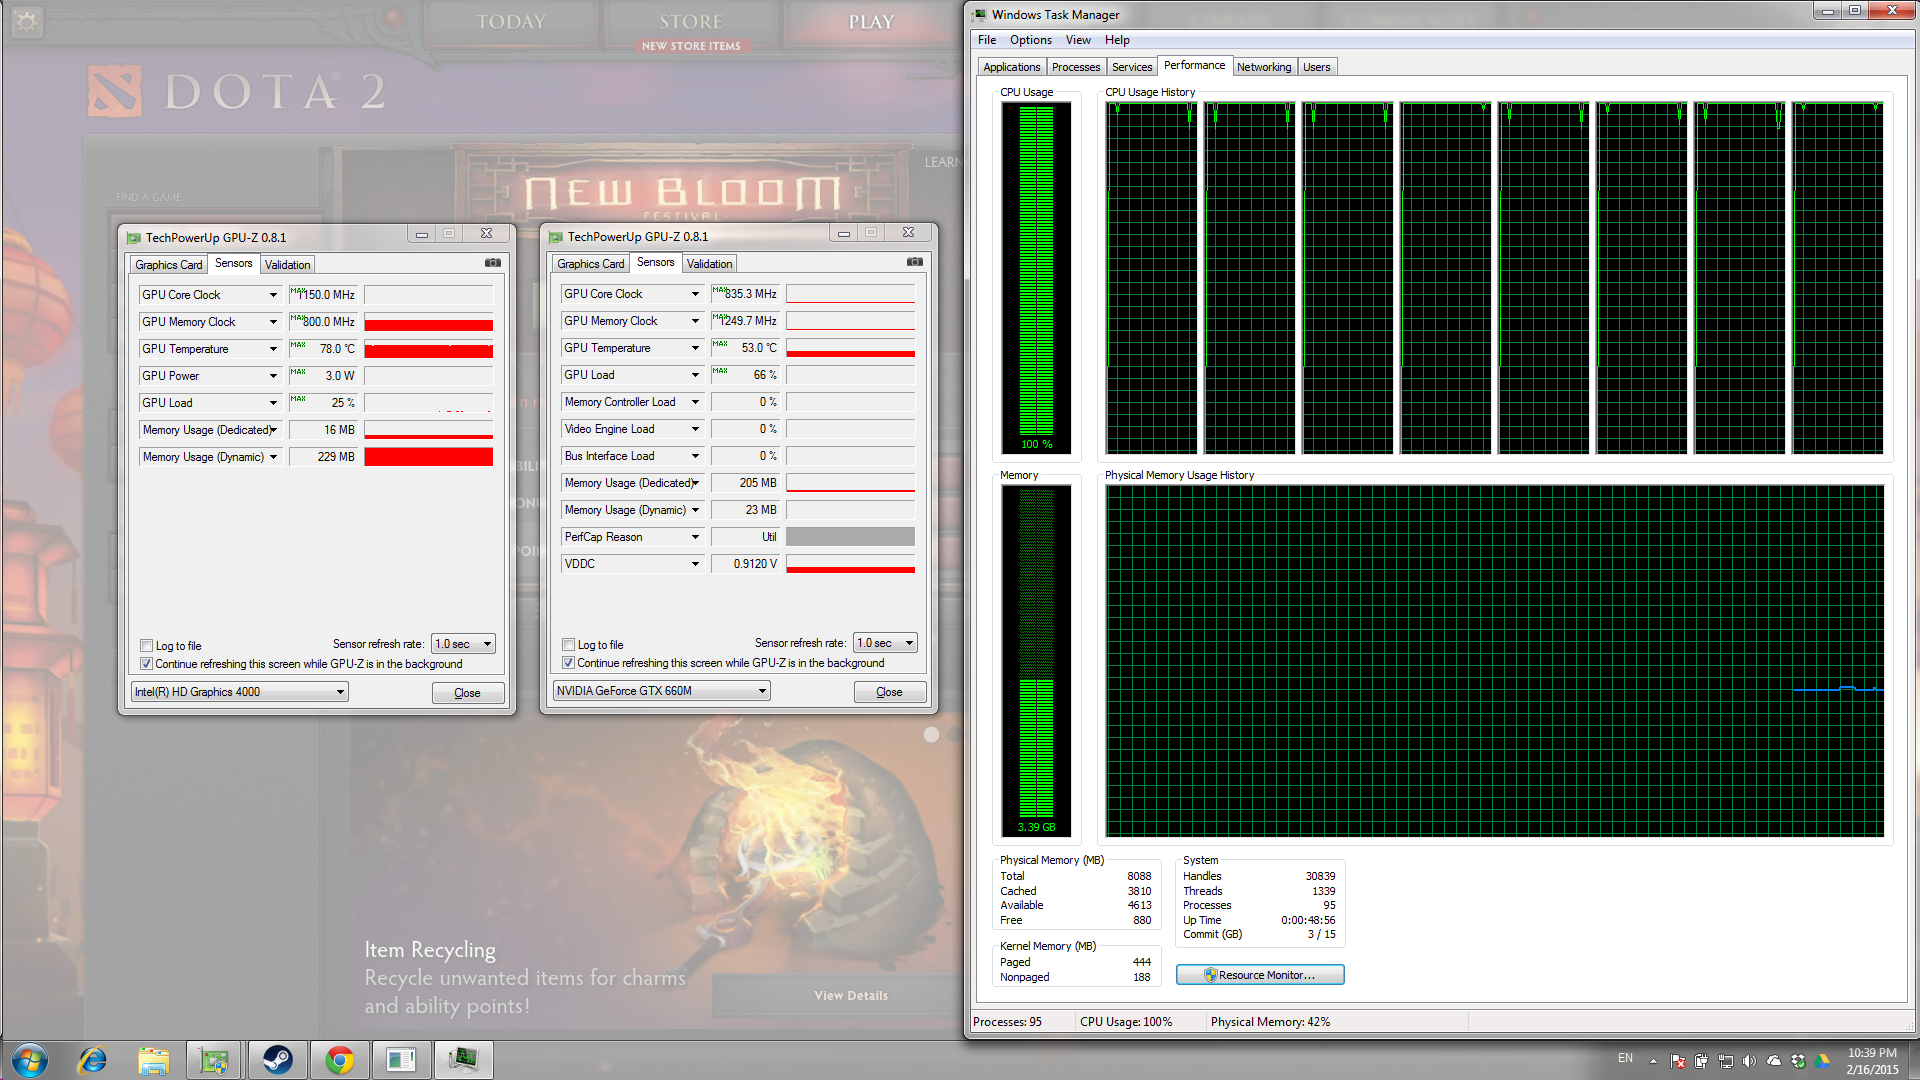
Task: Click EN language indicator on taskbar
Action: coord(1625,1058)
